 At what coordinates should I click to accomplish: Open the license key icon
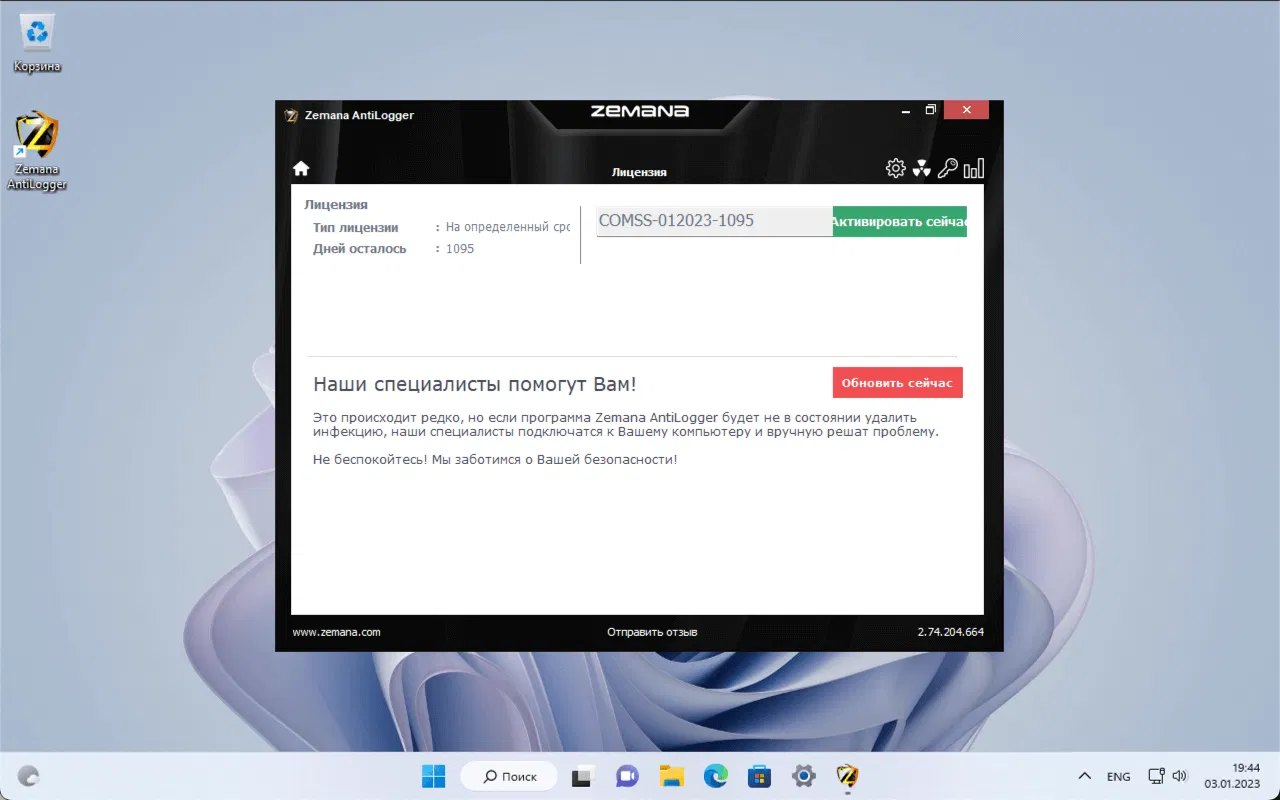click(948, 168)
